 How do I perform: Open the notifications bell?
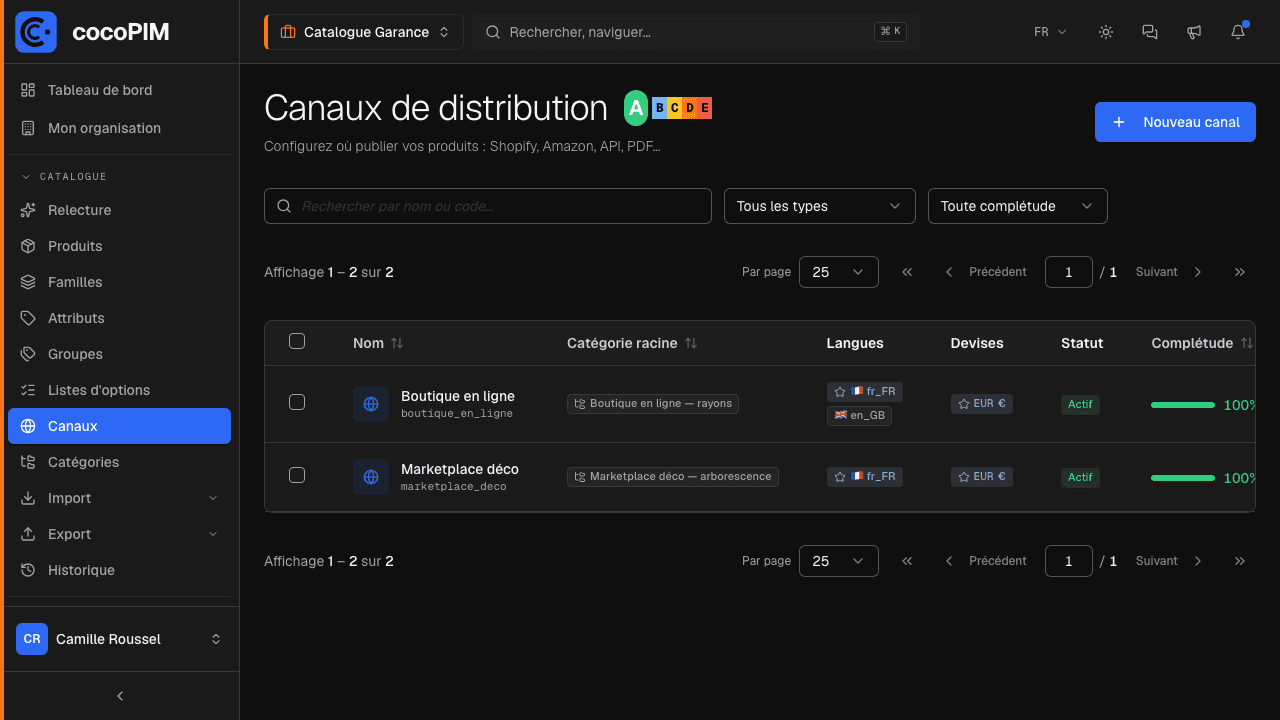point(1238,32)
